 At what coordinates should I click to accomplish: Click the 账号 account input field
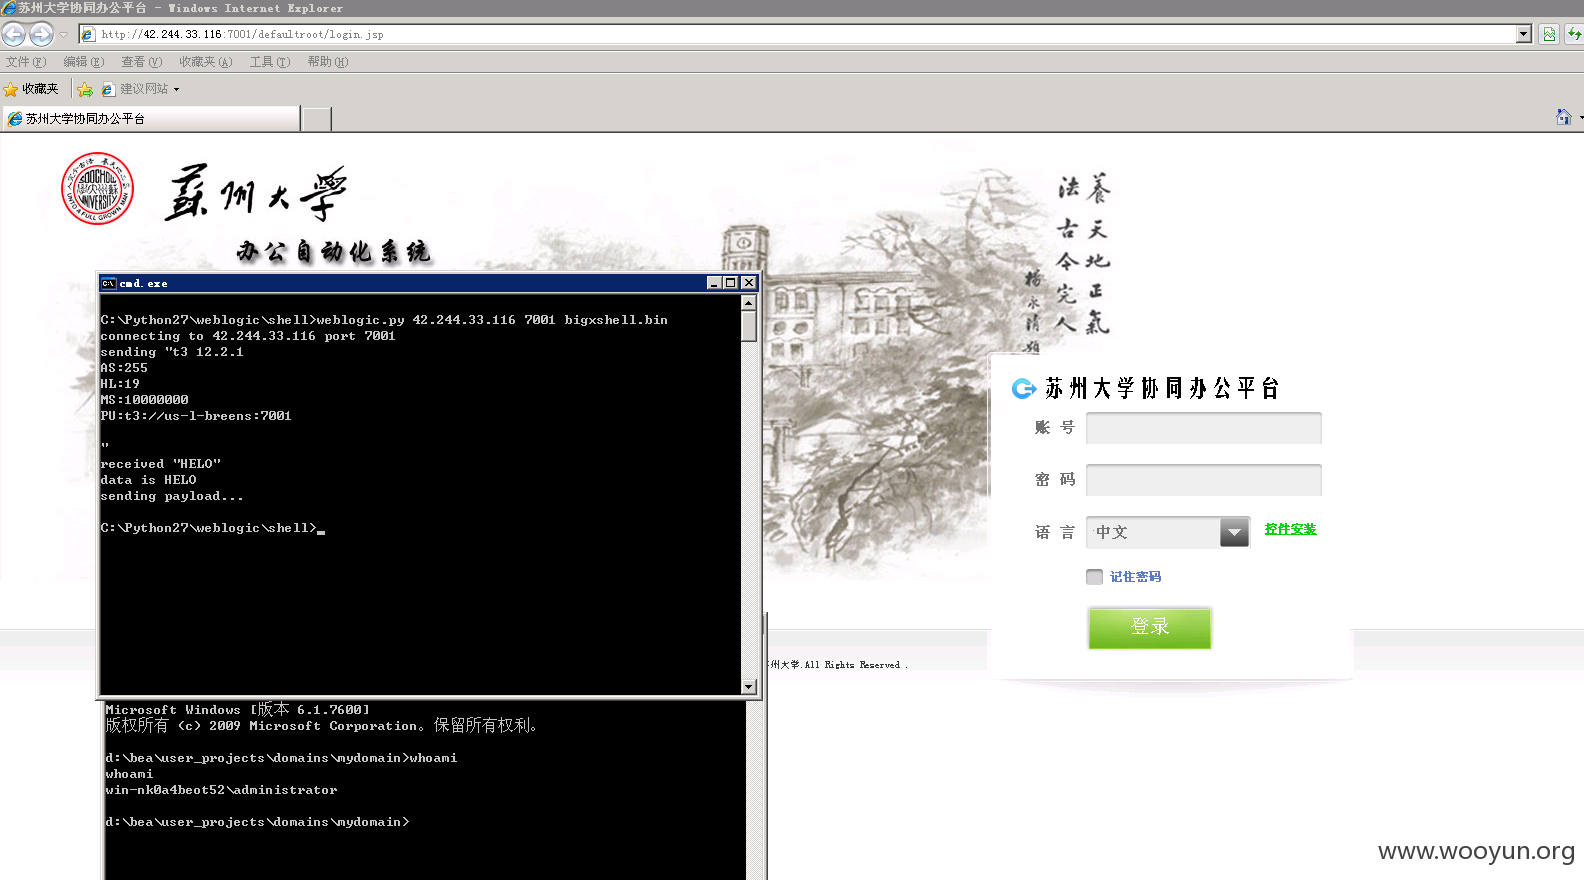click(1204, 428)
